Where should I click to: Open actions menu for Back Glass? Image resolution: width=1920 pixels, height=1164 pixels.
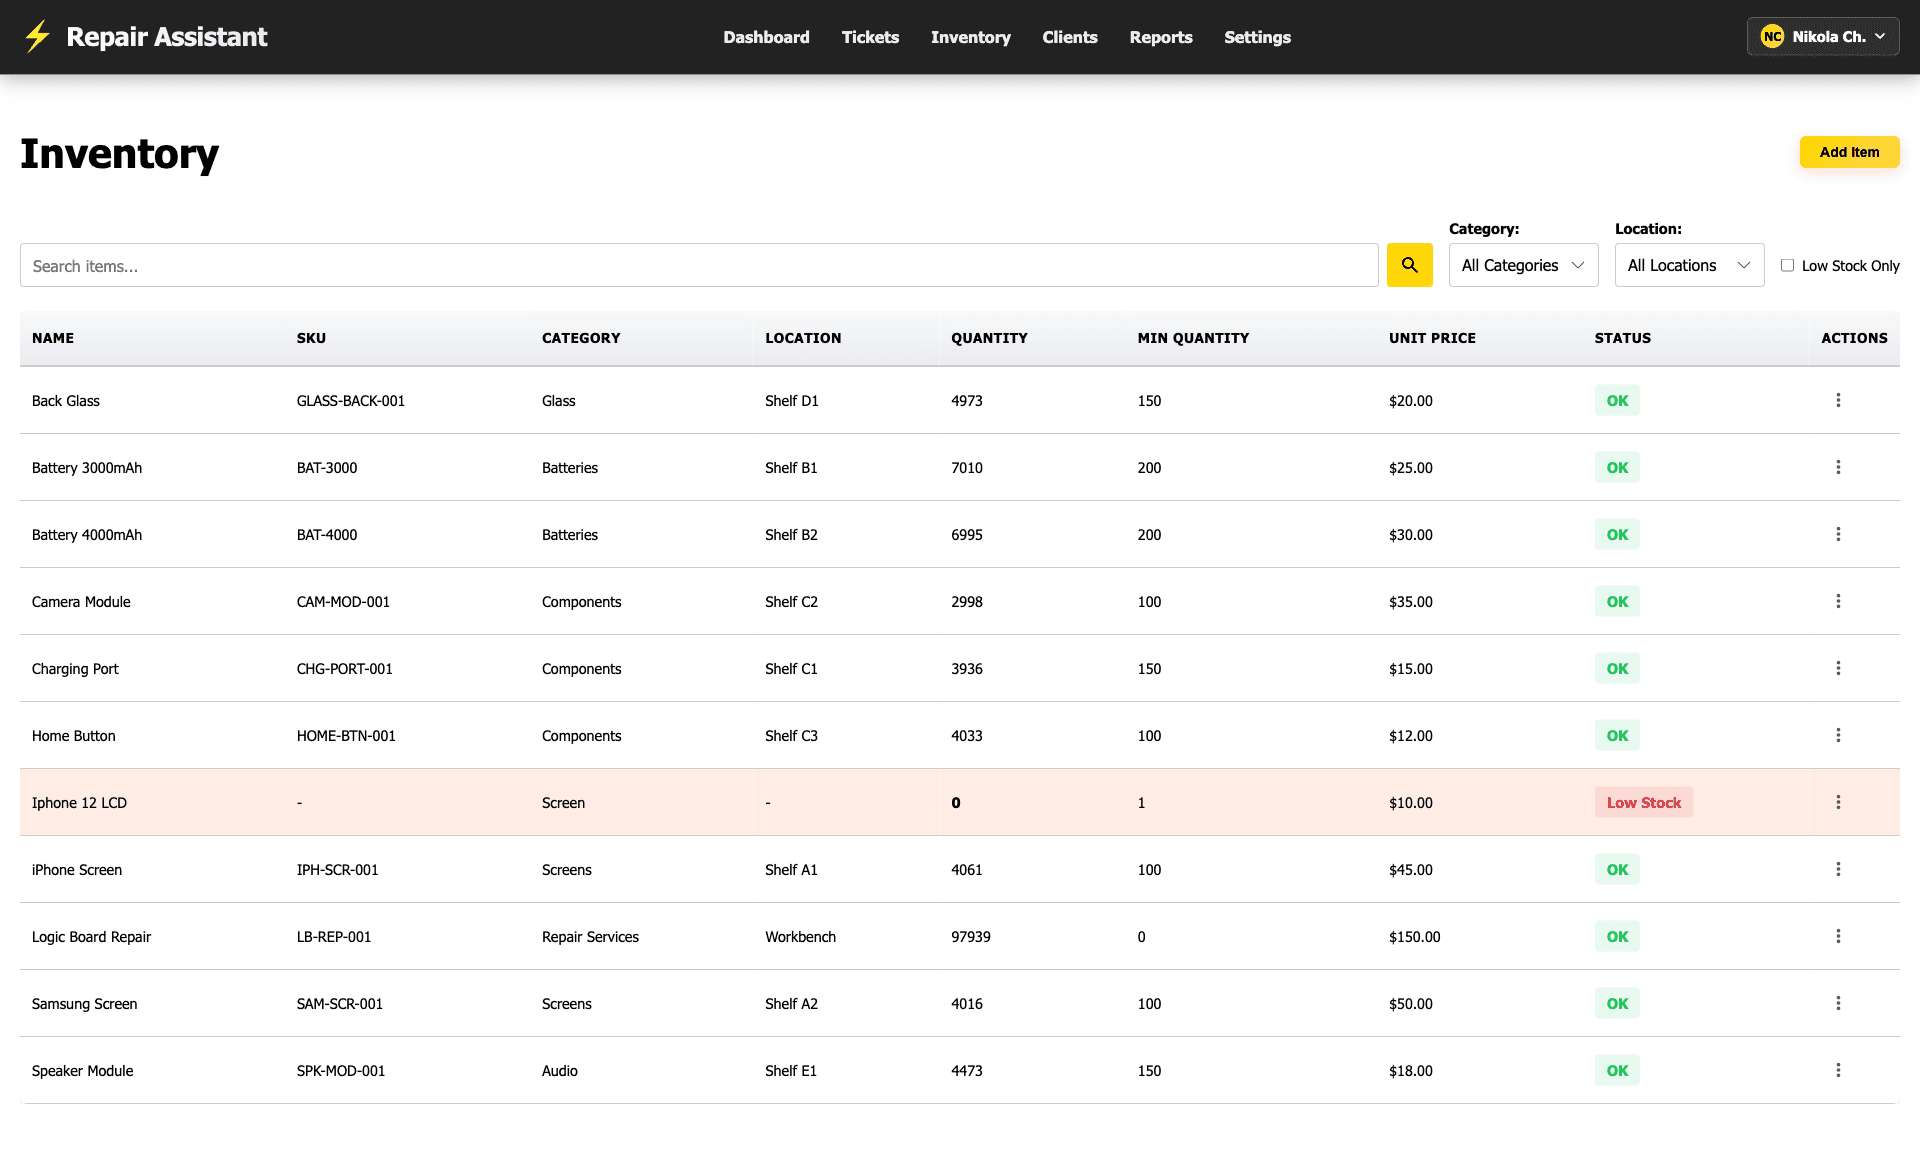1838,400
